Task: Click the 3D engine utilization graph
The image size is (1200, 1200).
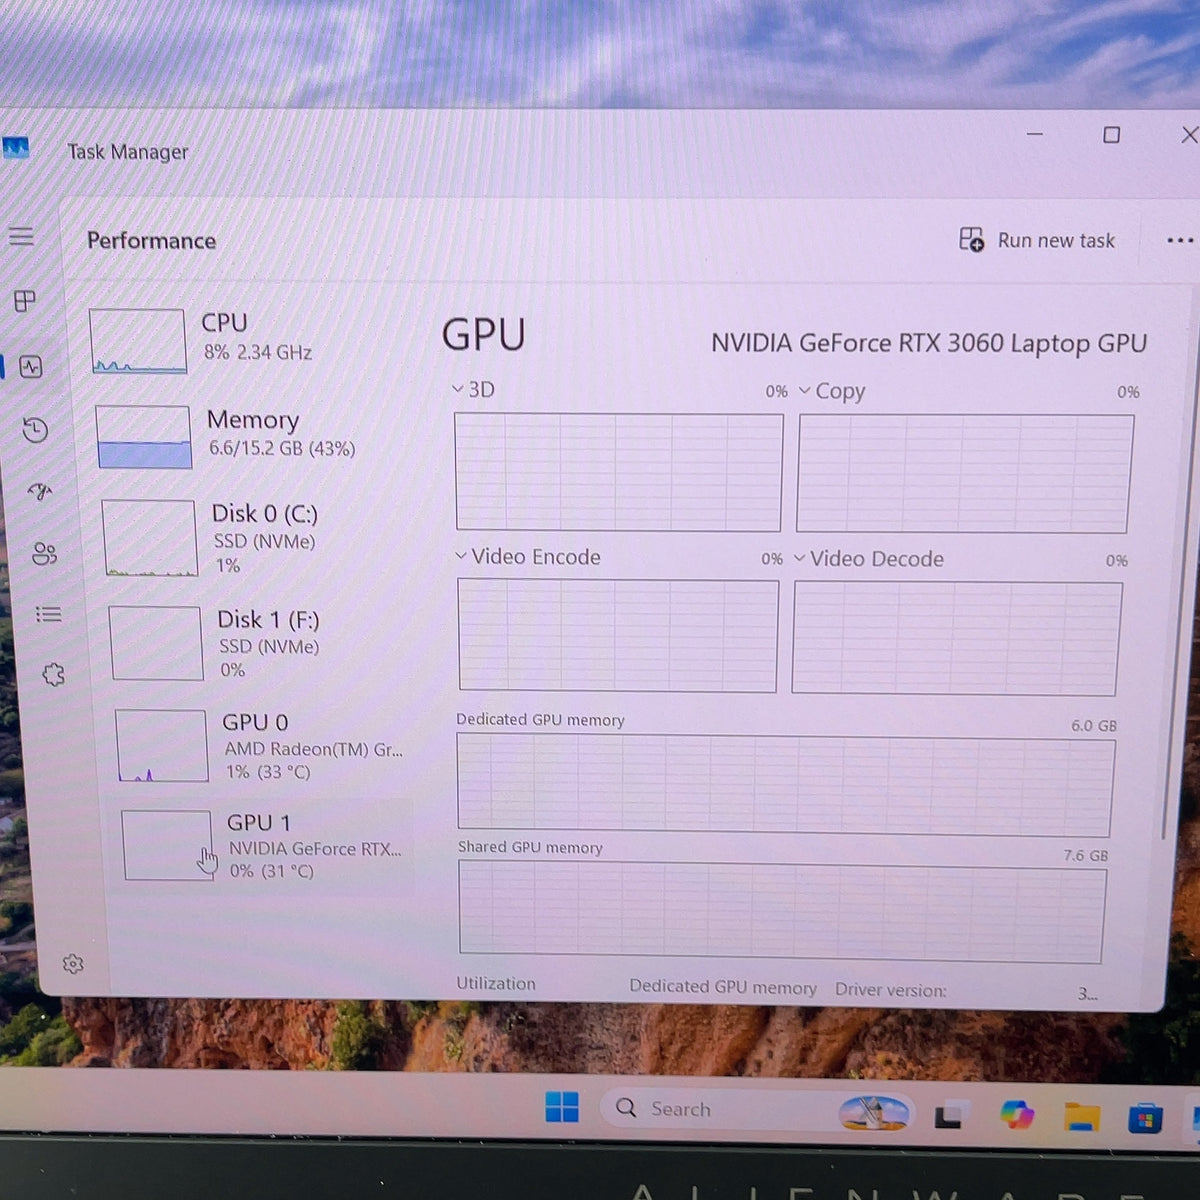Action: pos(619,472)
